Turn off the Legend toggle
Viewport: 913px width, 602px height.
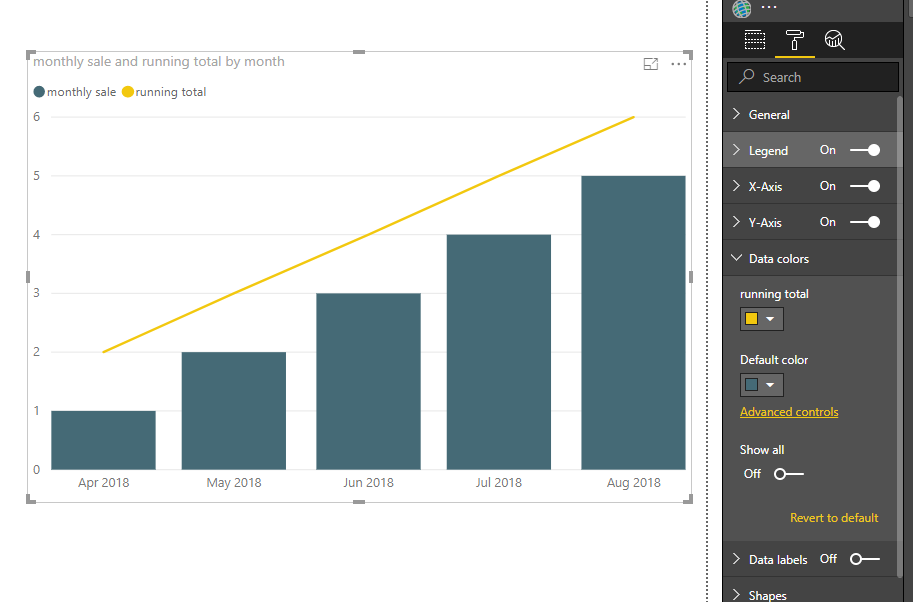pyautogui.click(x=865, y=150)
